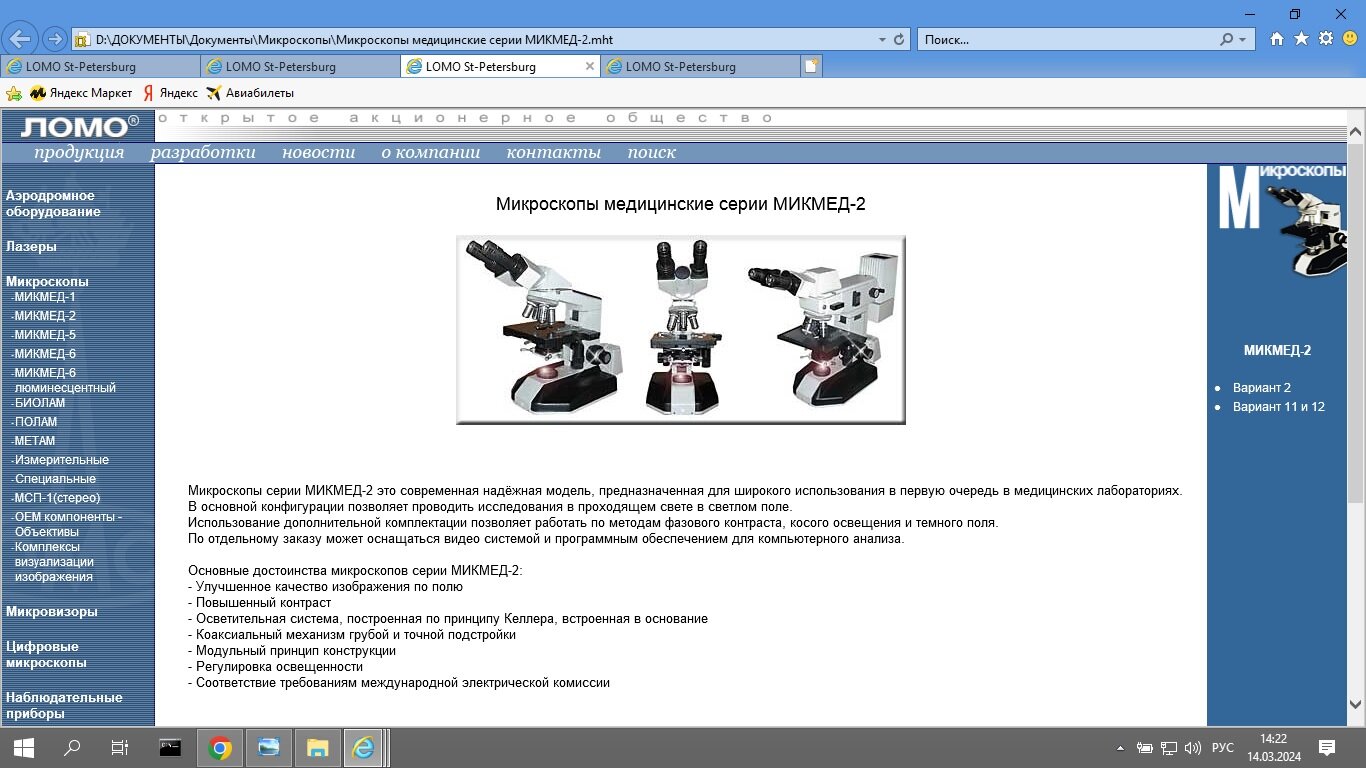Select МЕТАМ in the sidebar
Viewport: 1366px width, 768px height.
pos(34,441)
